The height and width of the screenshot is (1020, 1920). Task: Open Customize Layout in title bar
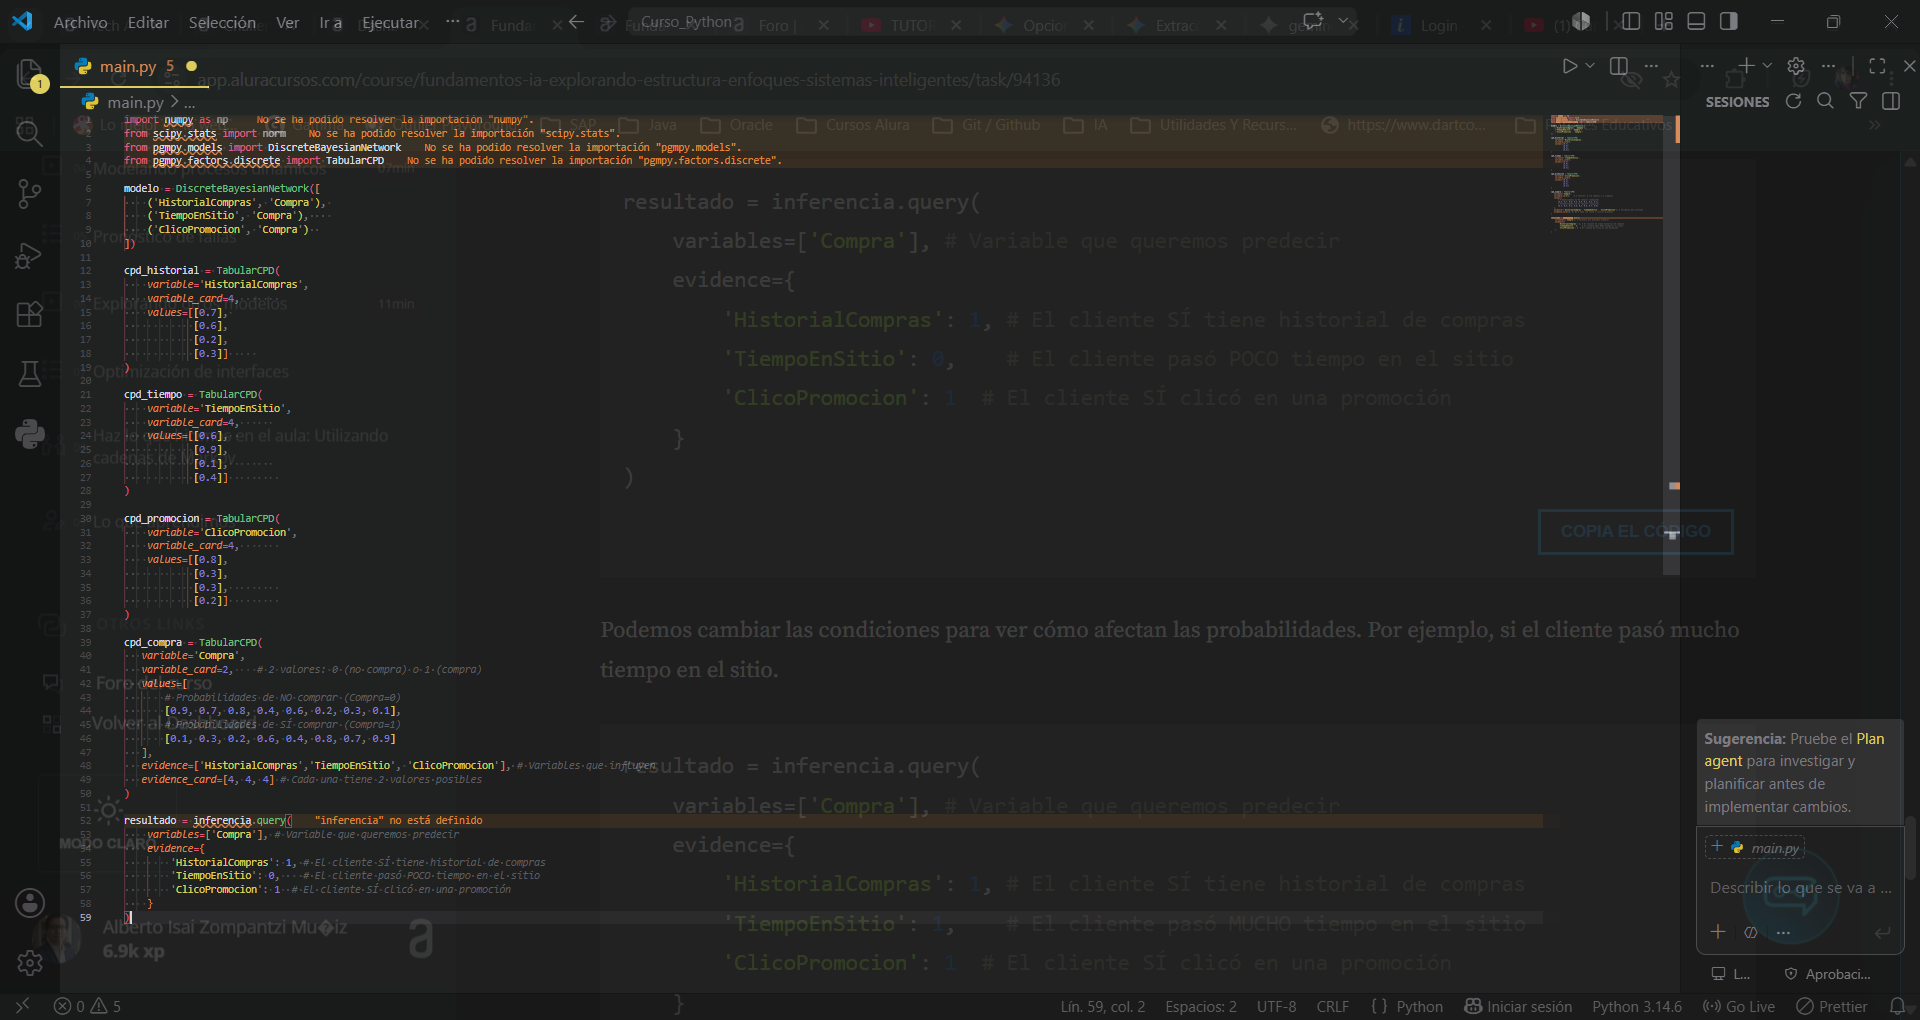(x=1664, y=21)
